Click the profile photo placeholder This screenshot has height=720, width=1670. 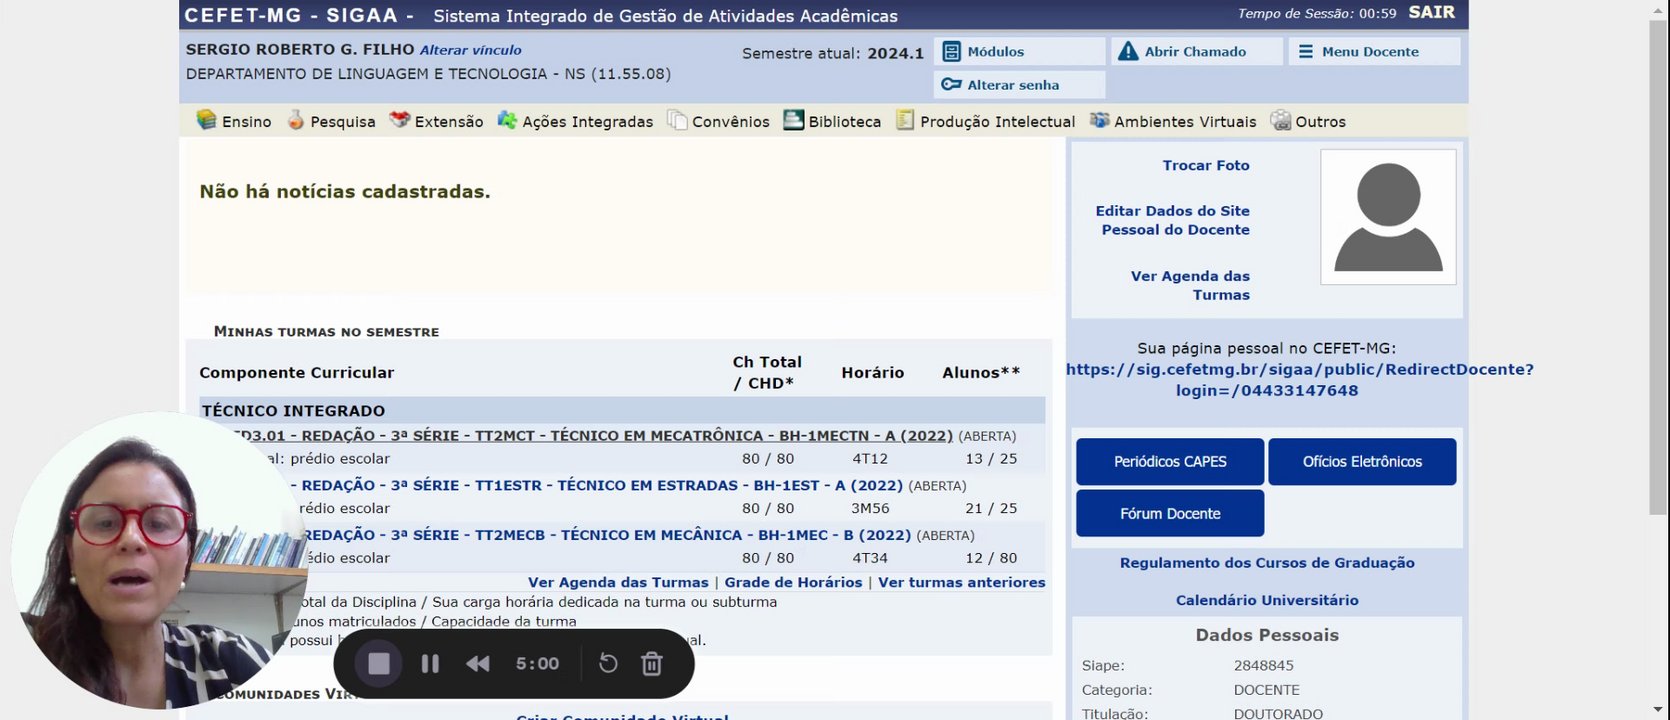[1388, 217]
